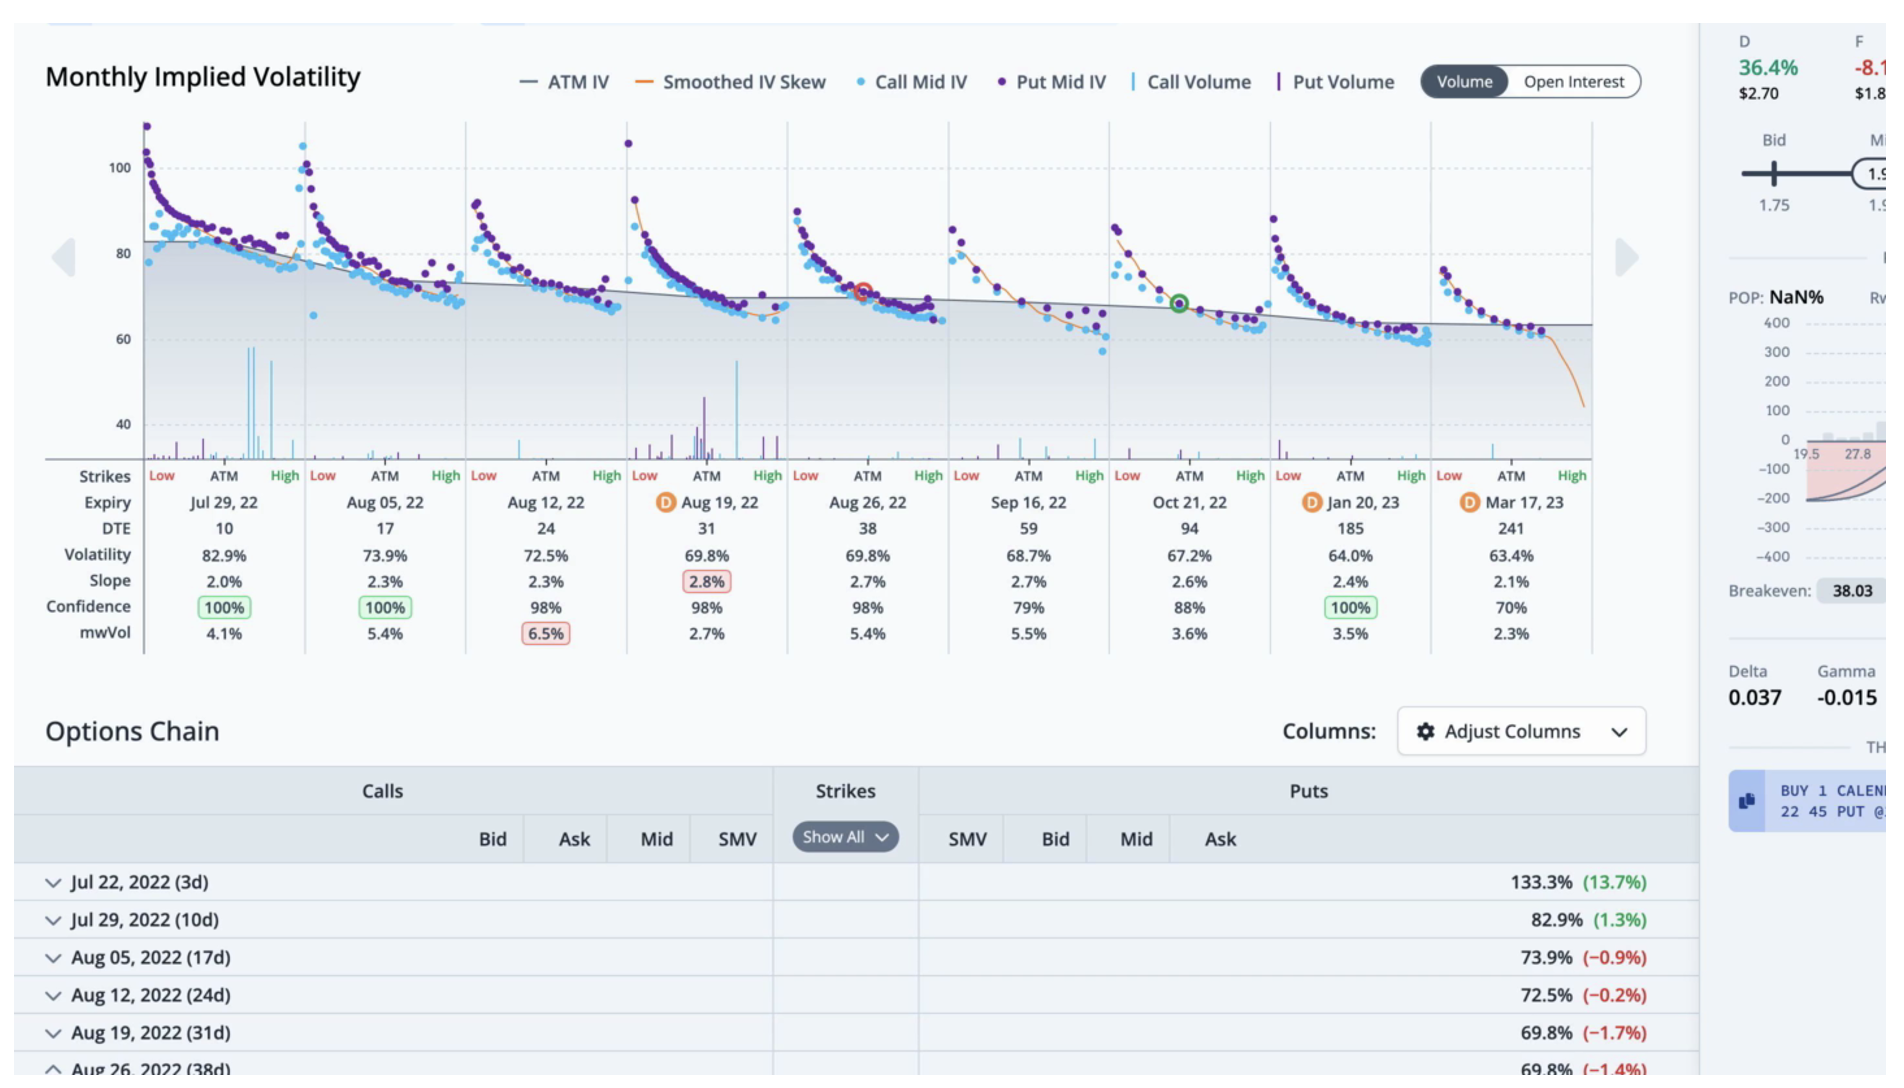Switch chart to Volume view
The height and width of the screenshot is (1088, 1904).
tap(1464, 82)
